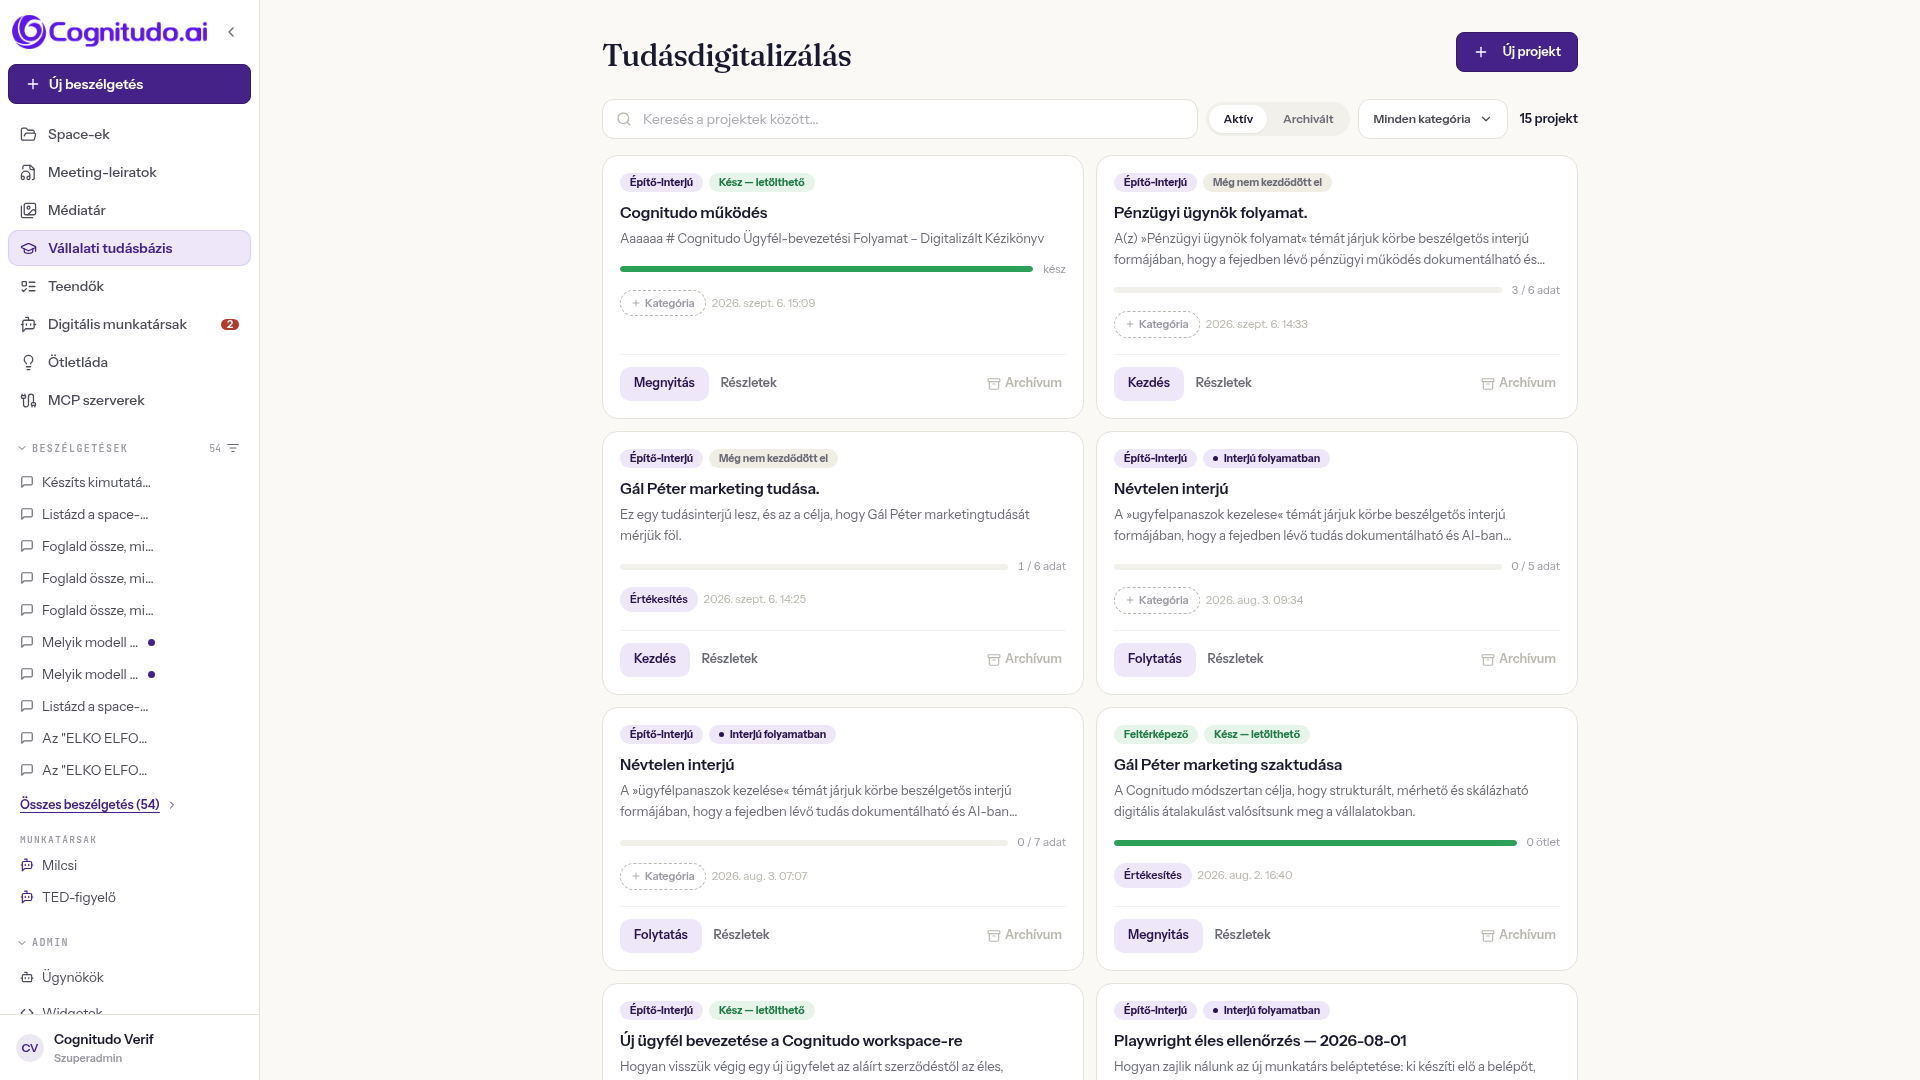Screen dimensions: 1920x1080
Task: Click the Milcsi coworker icon
Action: click(x=27, y=865)
